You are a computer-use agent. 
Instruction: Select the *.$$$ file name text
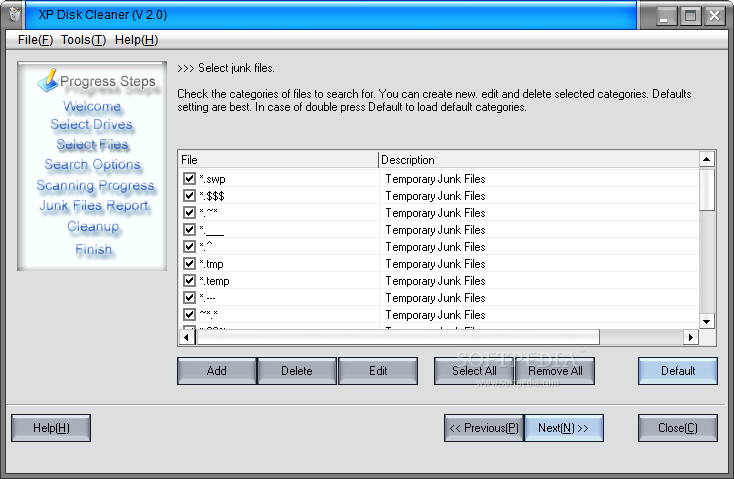[x=212, y=196]
